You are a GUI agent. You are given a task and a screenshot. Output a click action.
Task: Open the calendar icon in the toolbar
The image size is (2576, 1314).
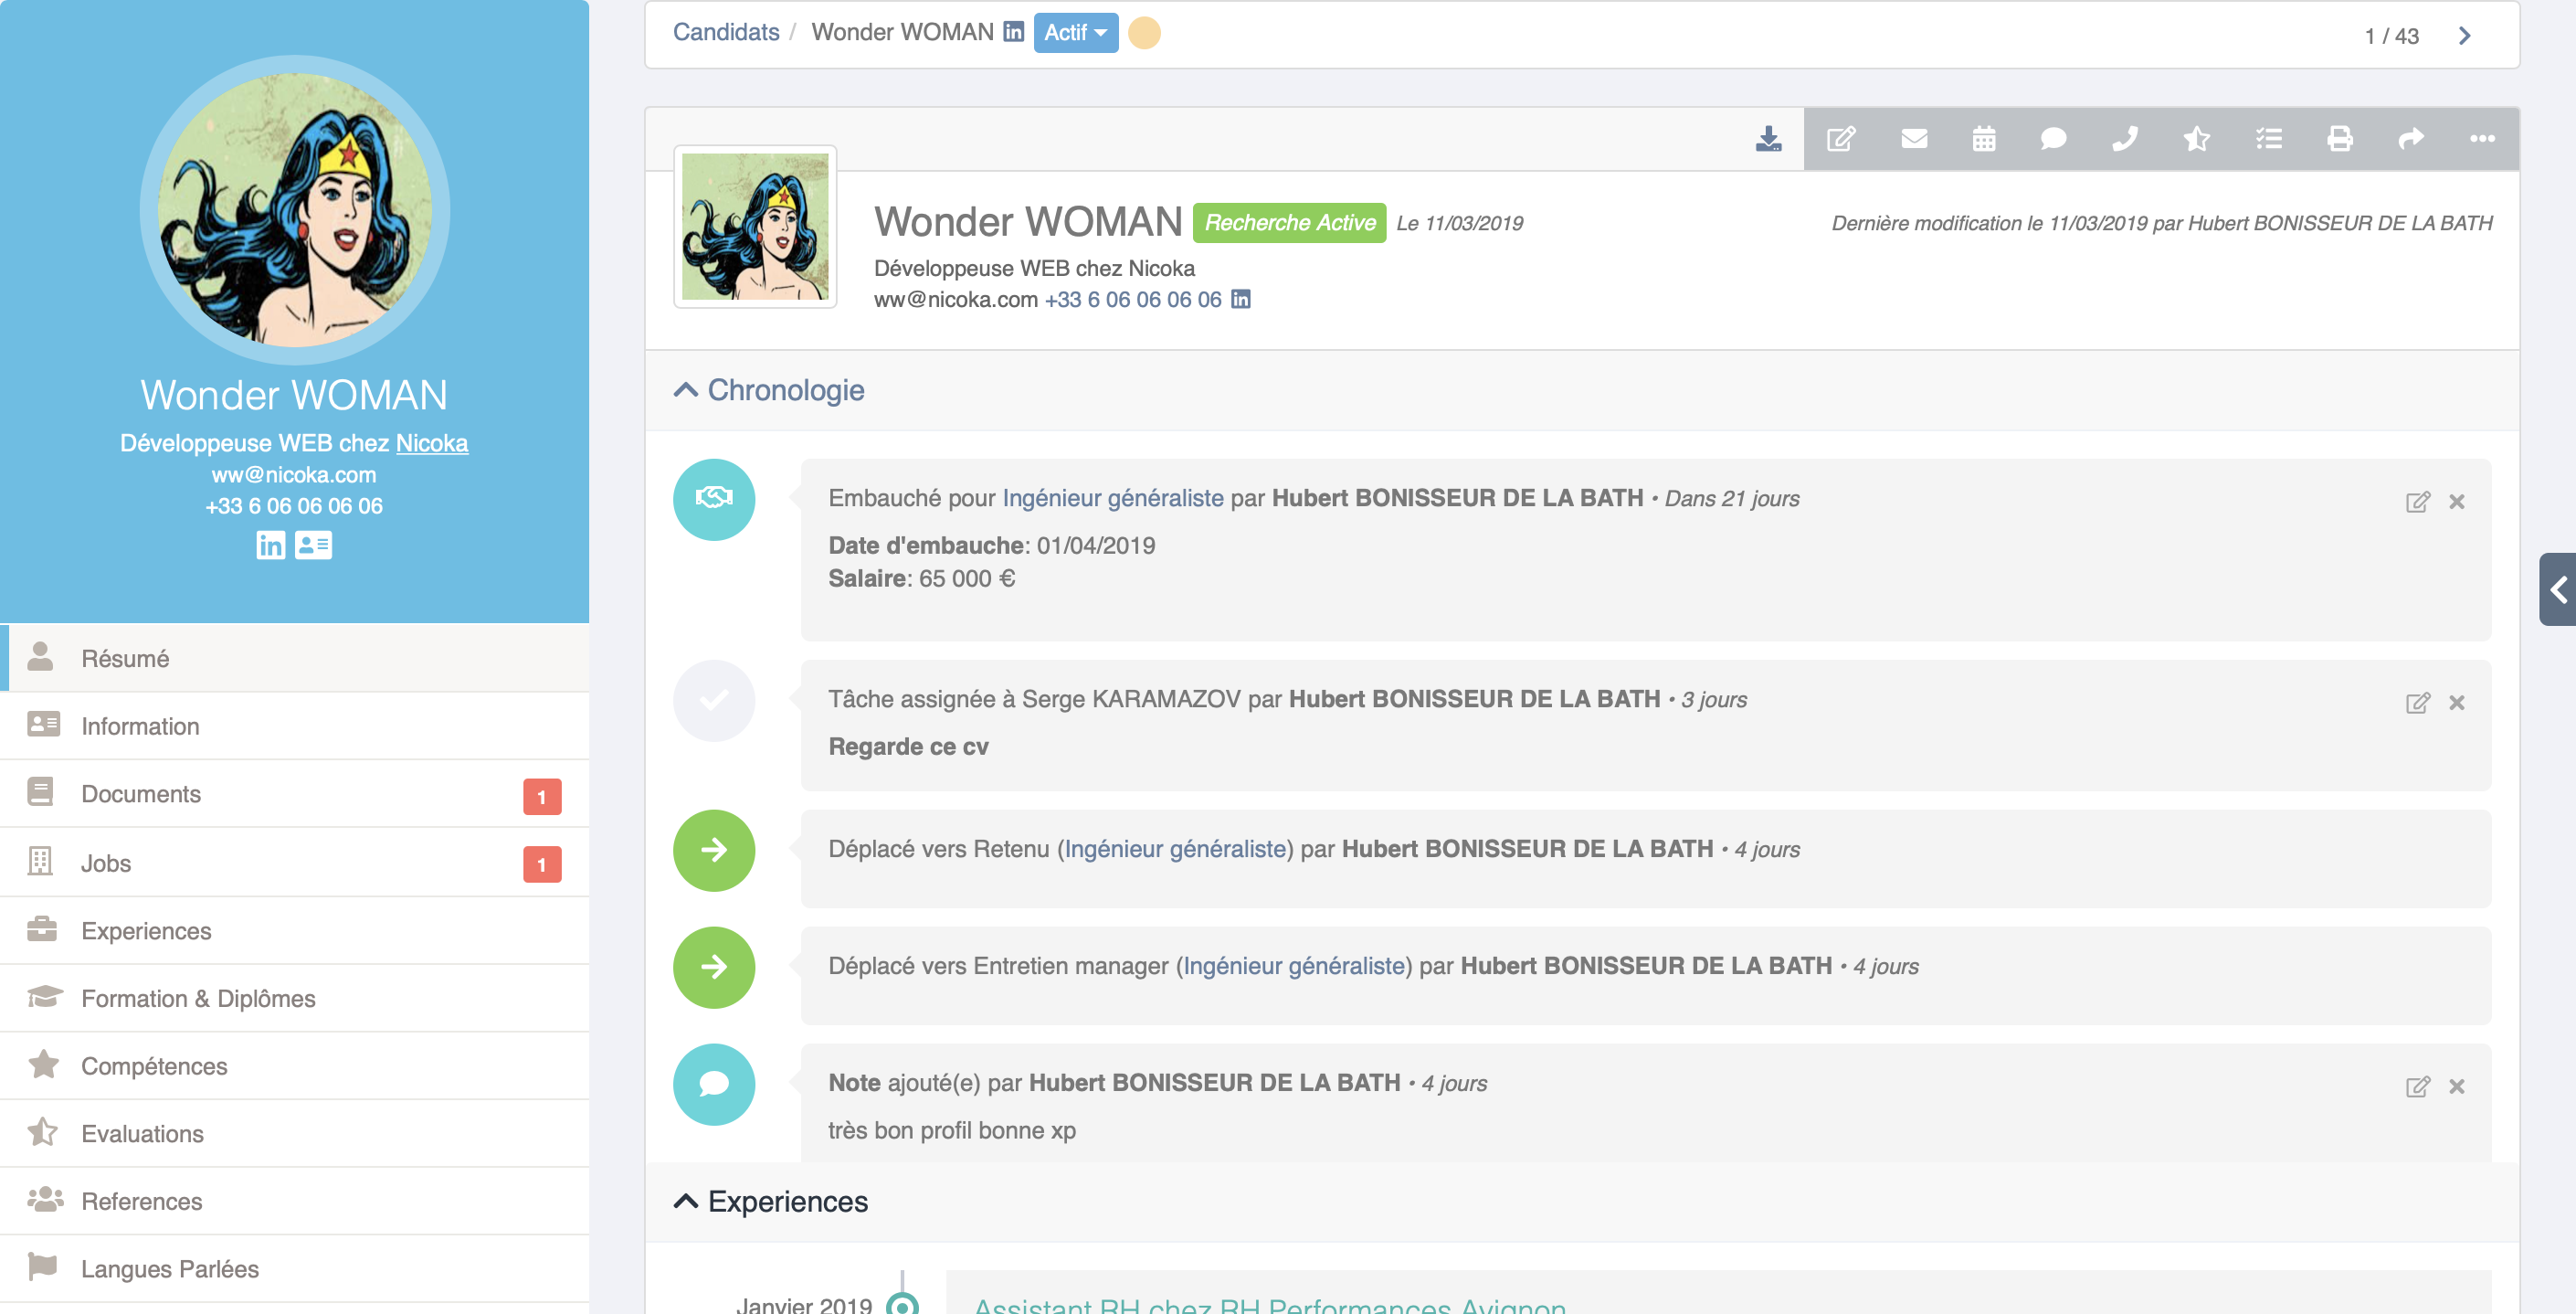[x=1984, y=139]
